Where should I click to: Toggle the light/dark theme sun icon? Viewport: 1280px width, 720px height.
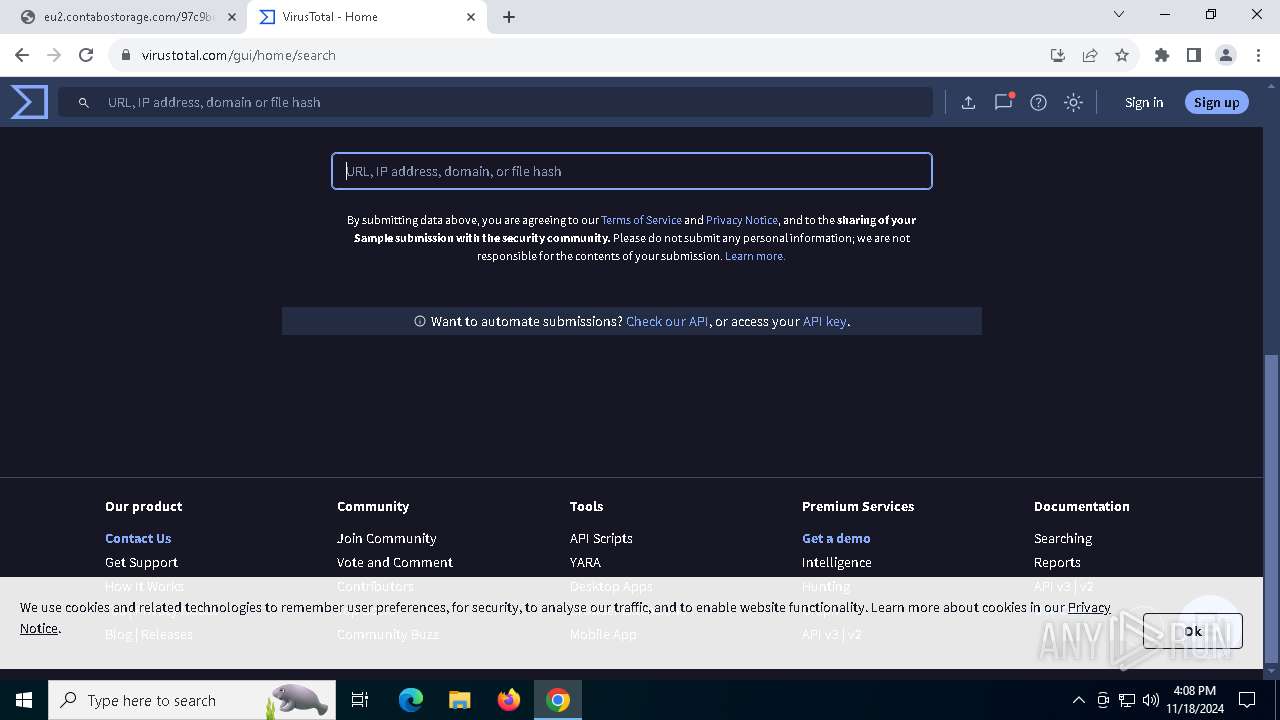tap(1073, 102)
